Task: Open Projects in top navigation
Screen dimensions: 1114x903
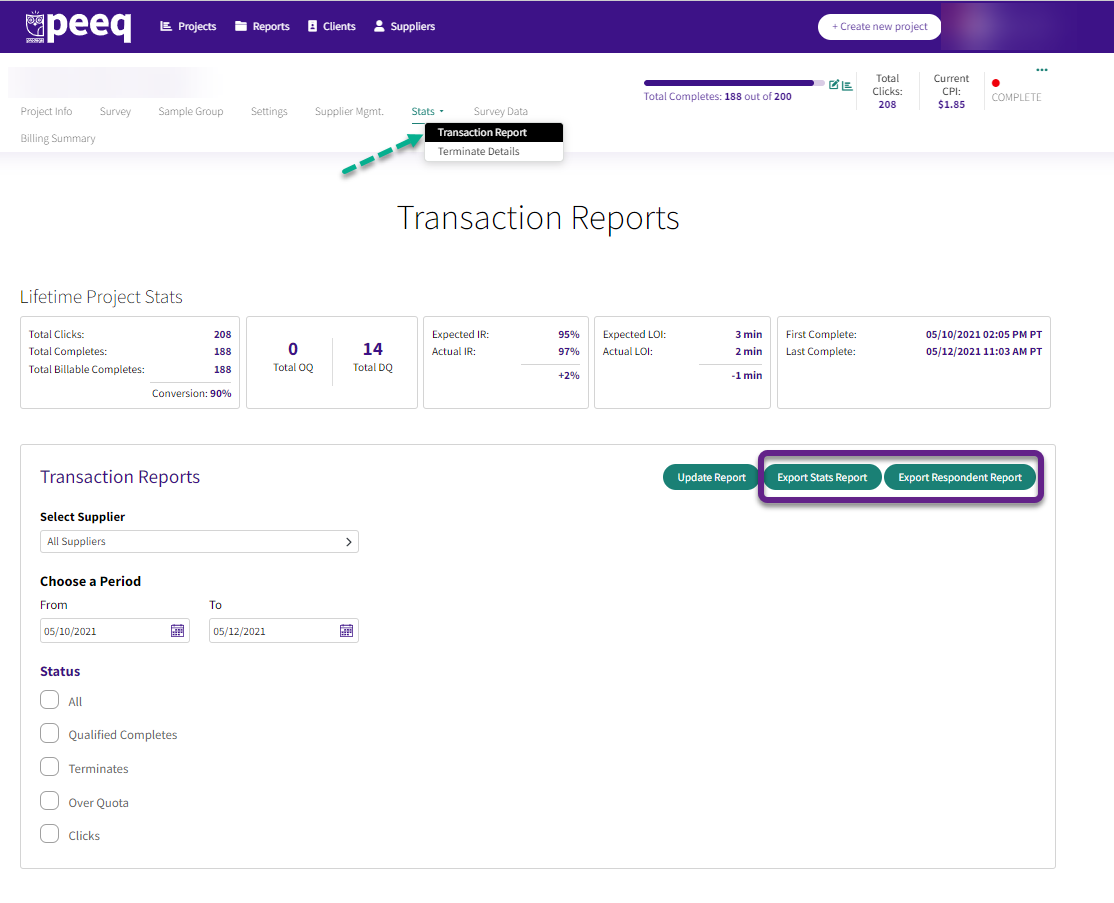Action: 188,26
